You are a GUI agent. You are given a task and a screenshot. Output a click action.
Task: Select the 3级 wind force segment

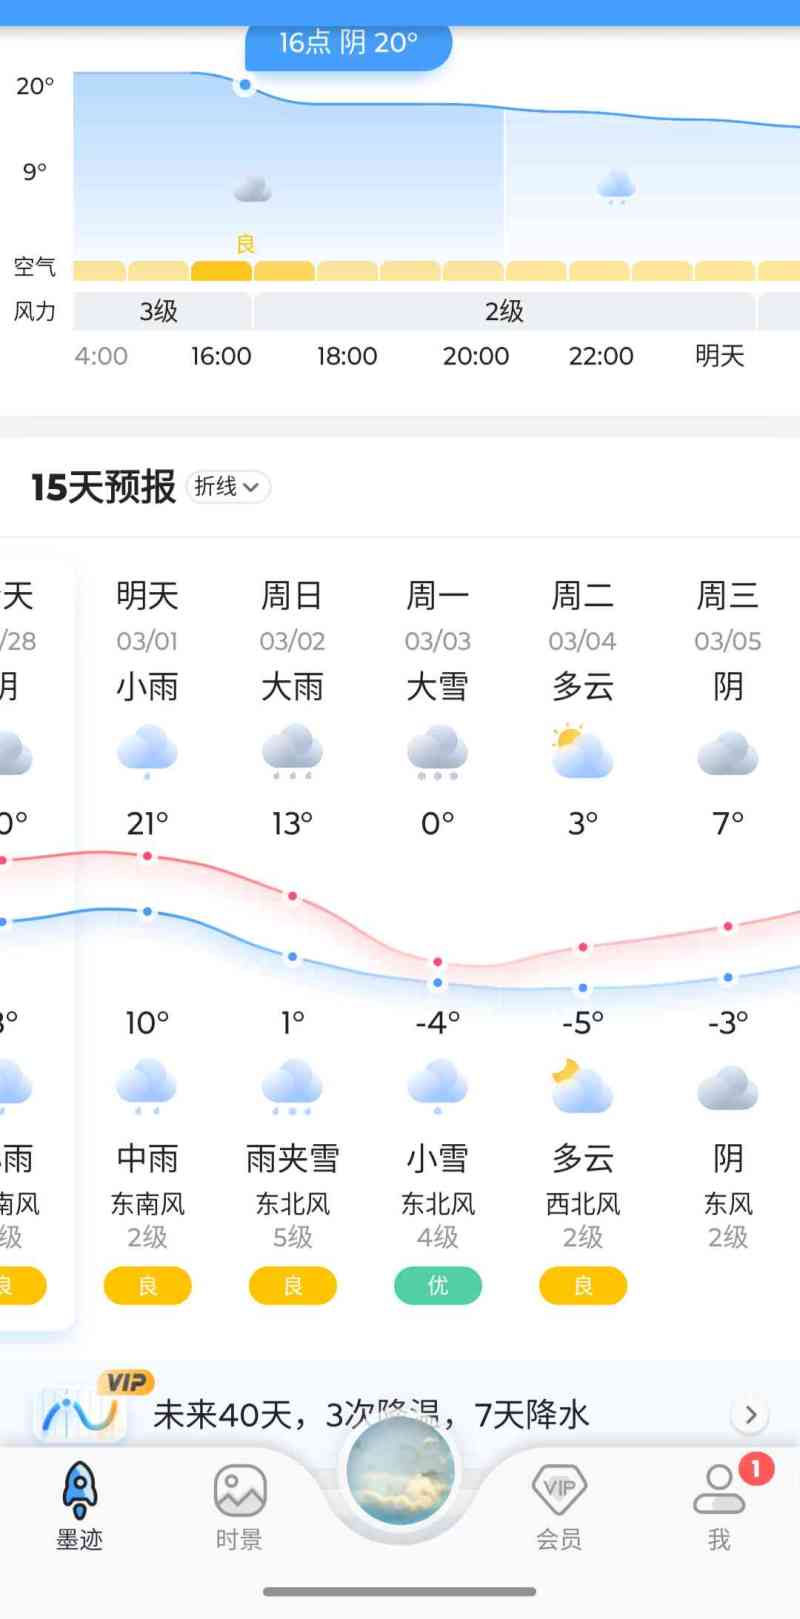(x=160, y=311)
